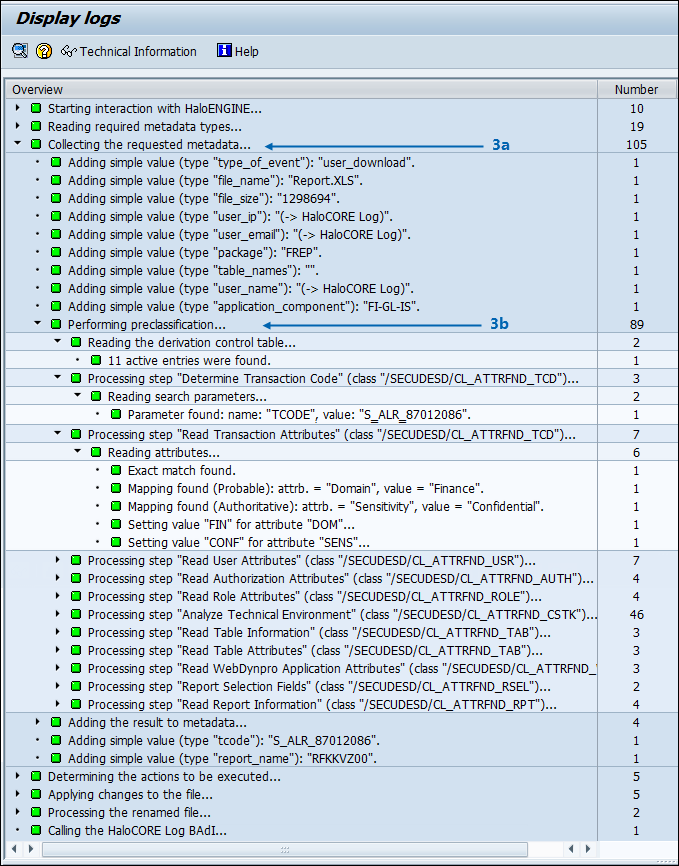Click the yellow question mark icon
Image resolution: width=679 pixels, height=866 pixels.
pyautogui.click(x=44, y=51)
